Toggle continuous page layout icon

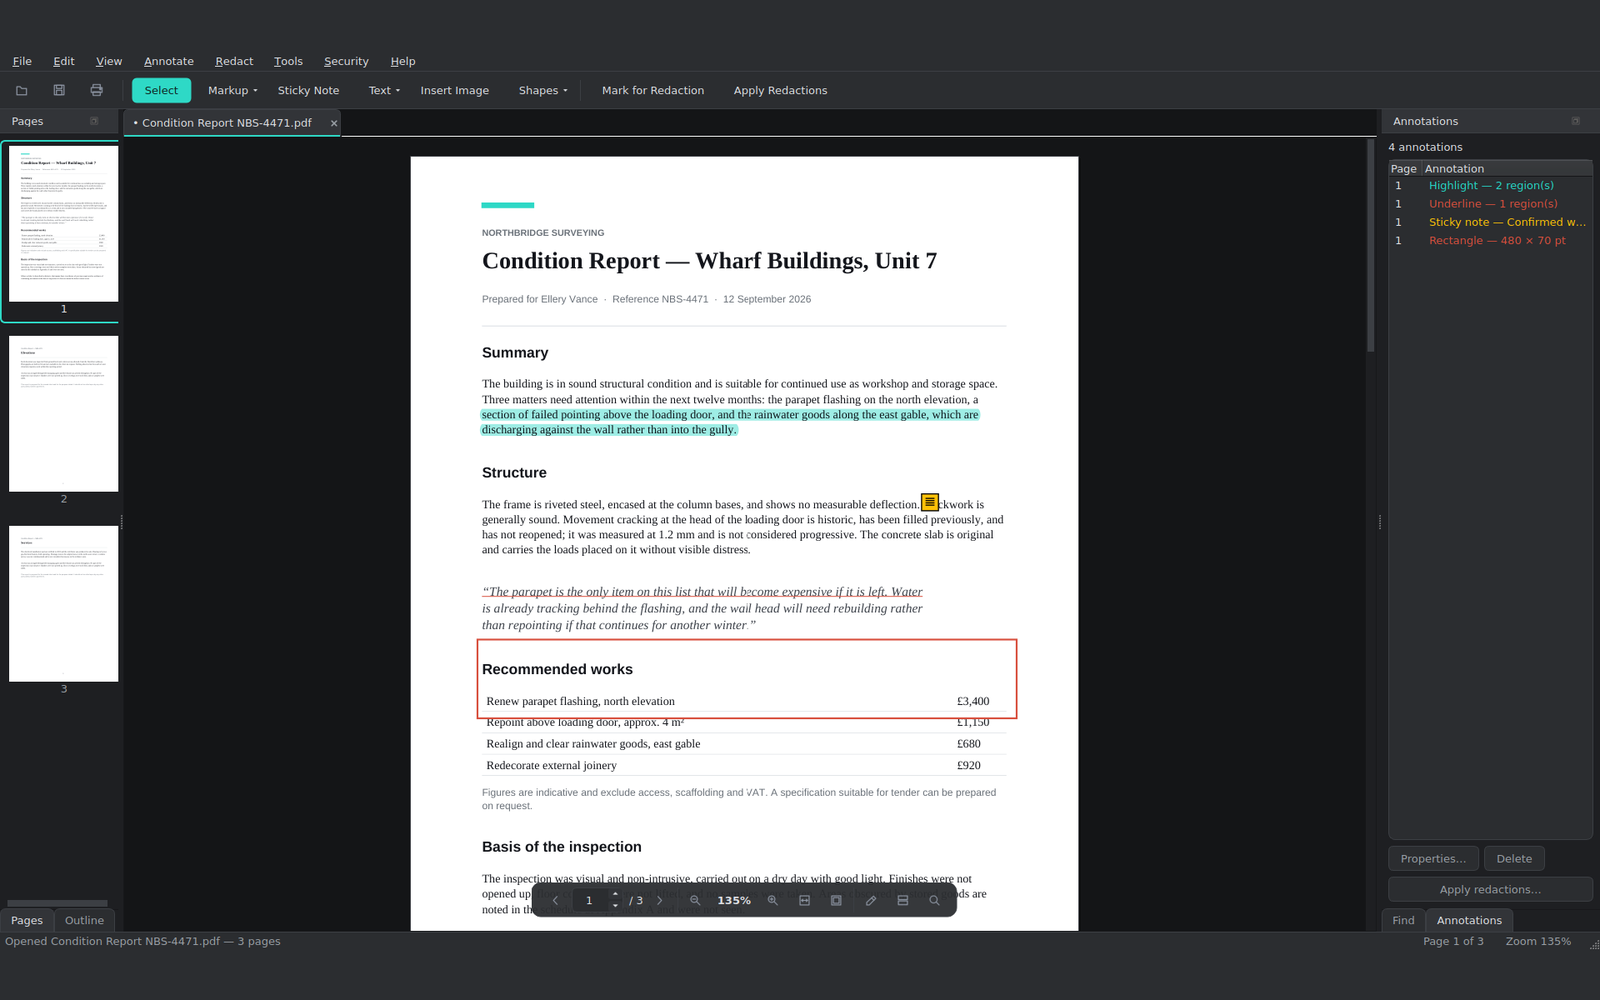click(903, 901)
